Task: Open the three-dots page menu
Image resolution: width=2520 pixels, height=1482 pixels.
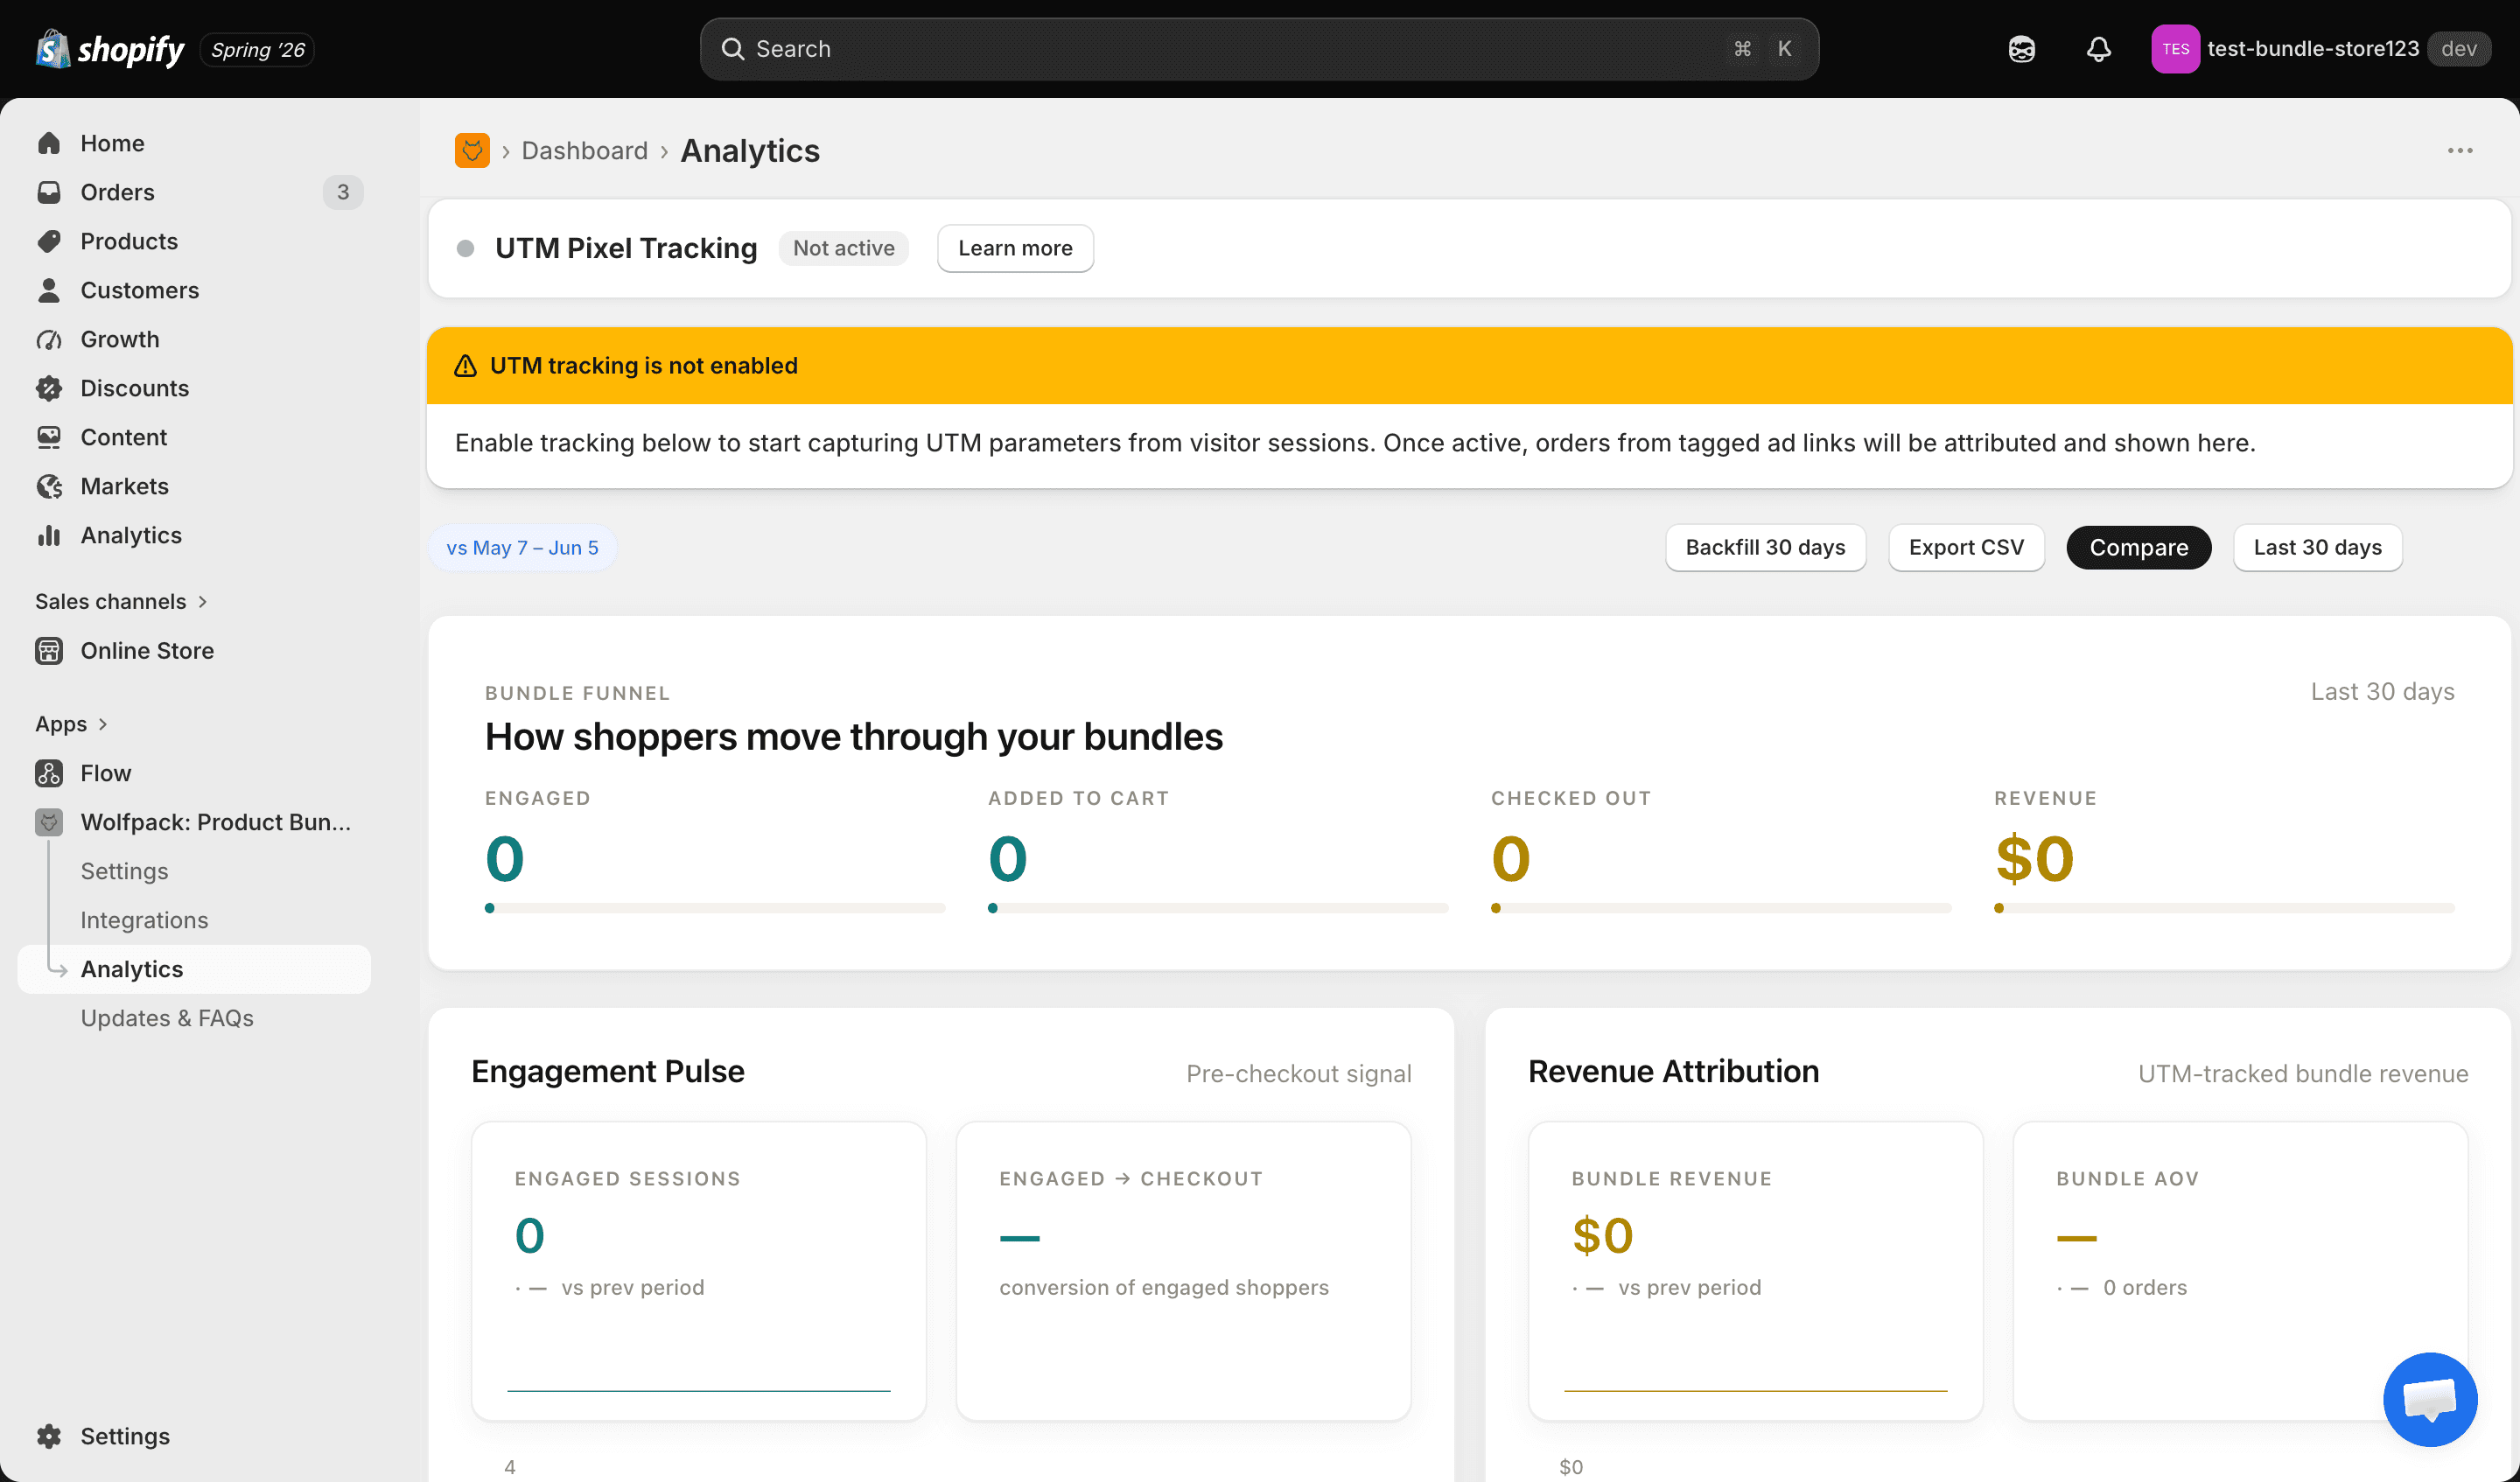Action: pos(2460,150)
